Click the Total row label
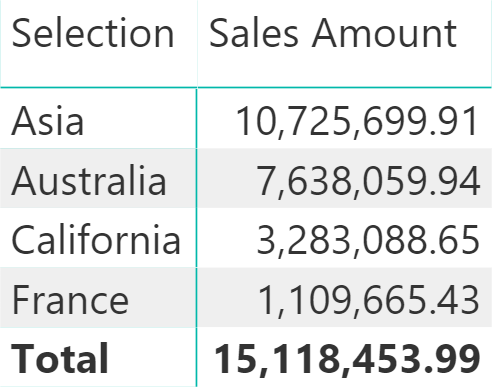 pos(60,358)
